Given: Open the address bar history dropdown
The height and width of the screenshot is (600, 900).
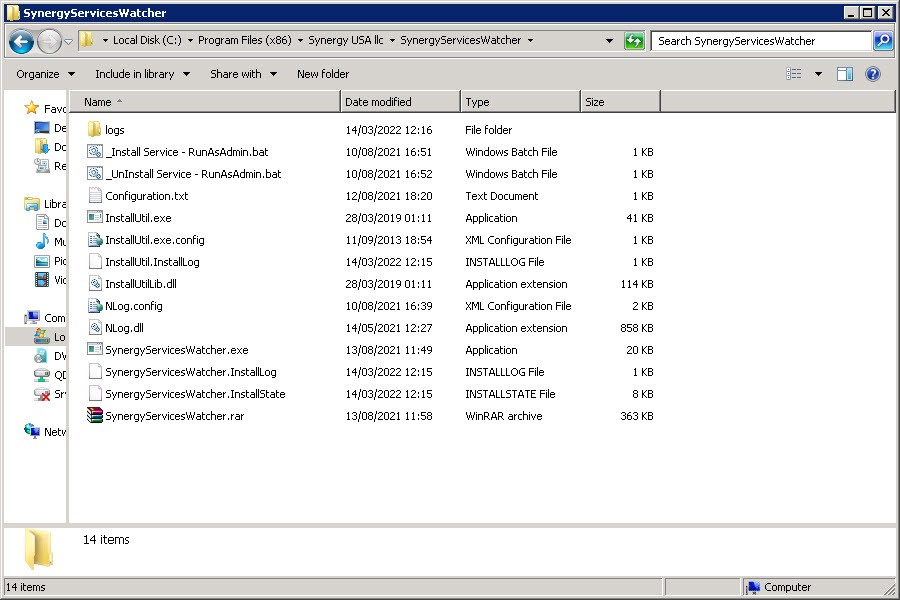Looking at the screenshot, I should [609, 41].
